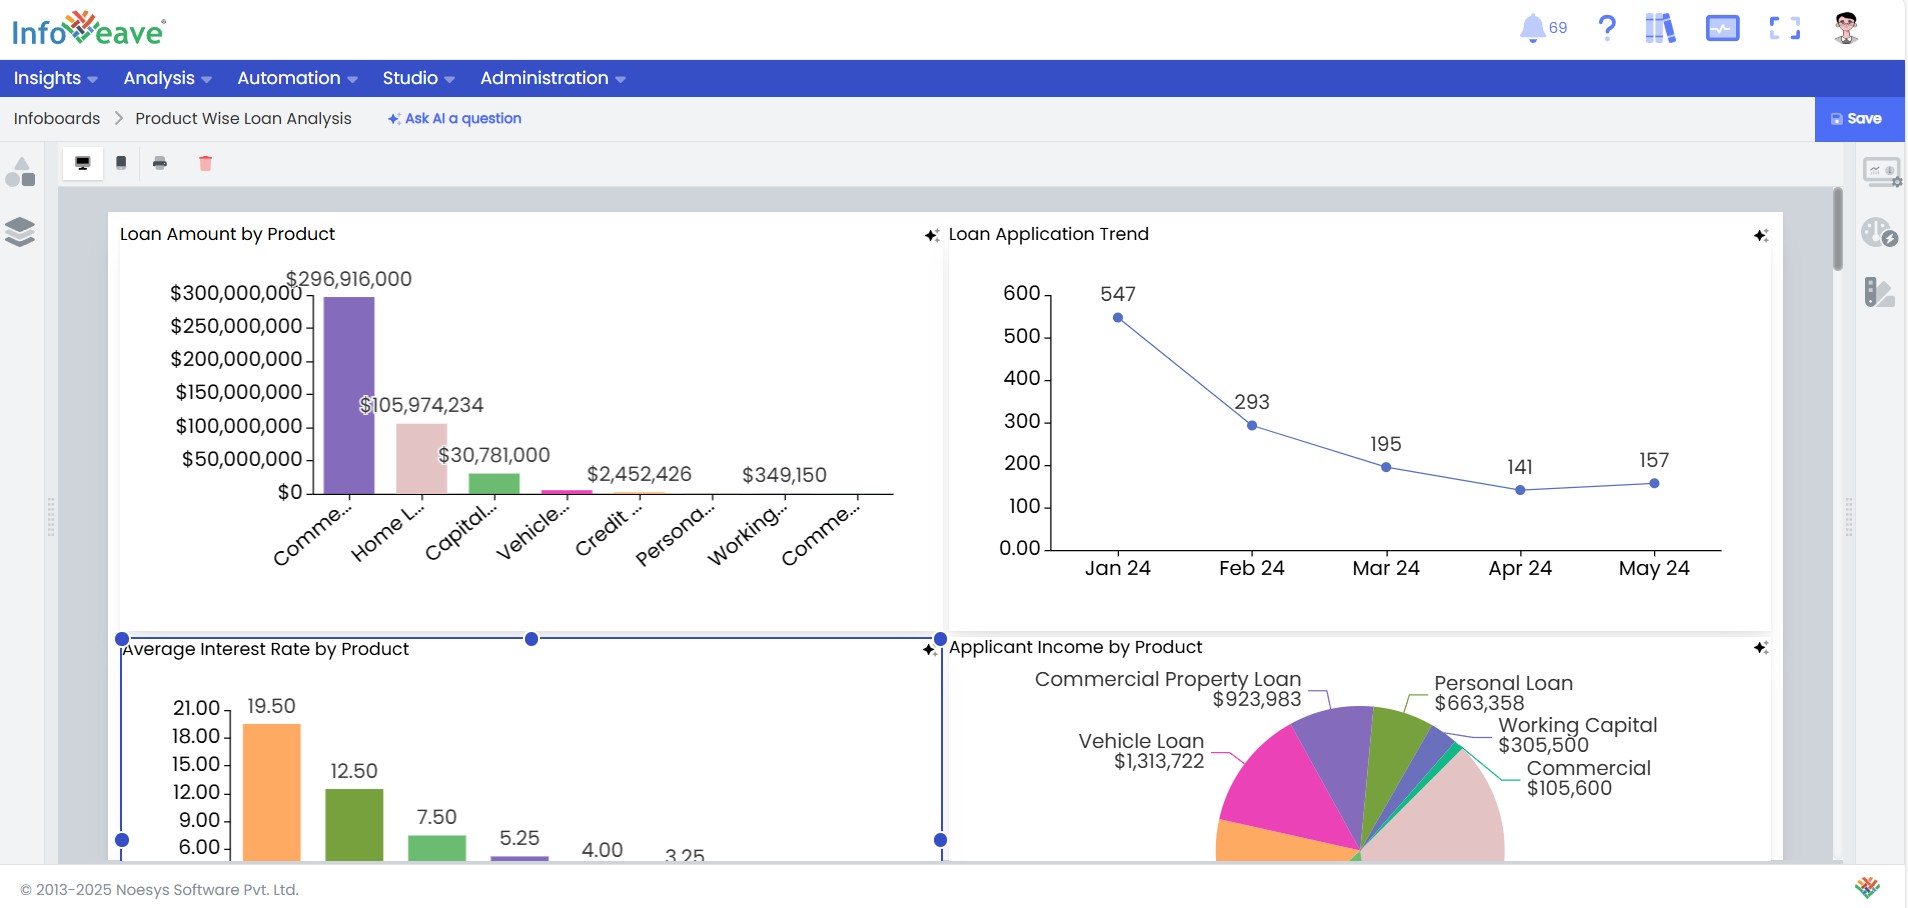Click the right panel resize grip dots
Screen dimensions: 1908x908
[1849, 517]
